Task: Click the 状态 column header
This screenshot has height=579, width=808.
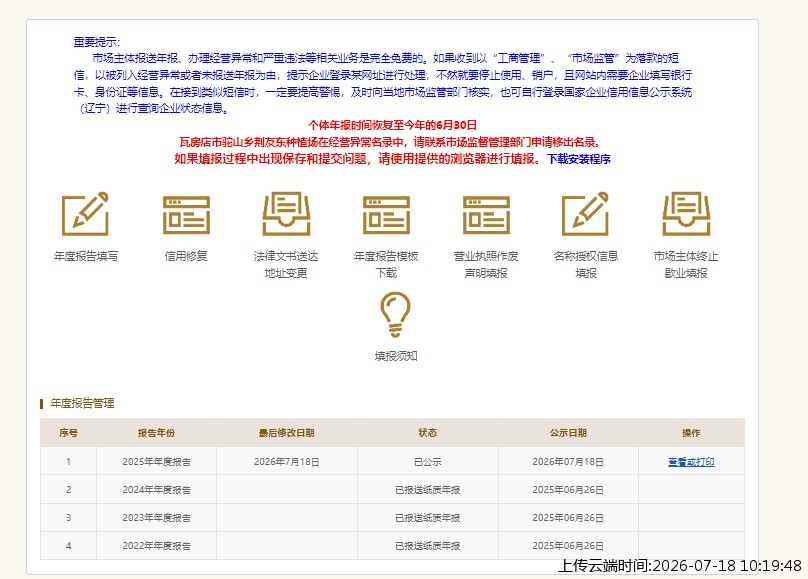Action: (x=428, y=433)
